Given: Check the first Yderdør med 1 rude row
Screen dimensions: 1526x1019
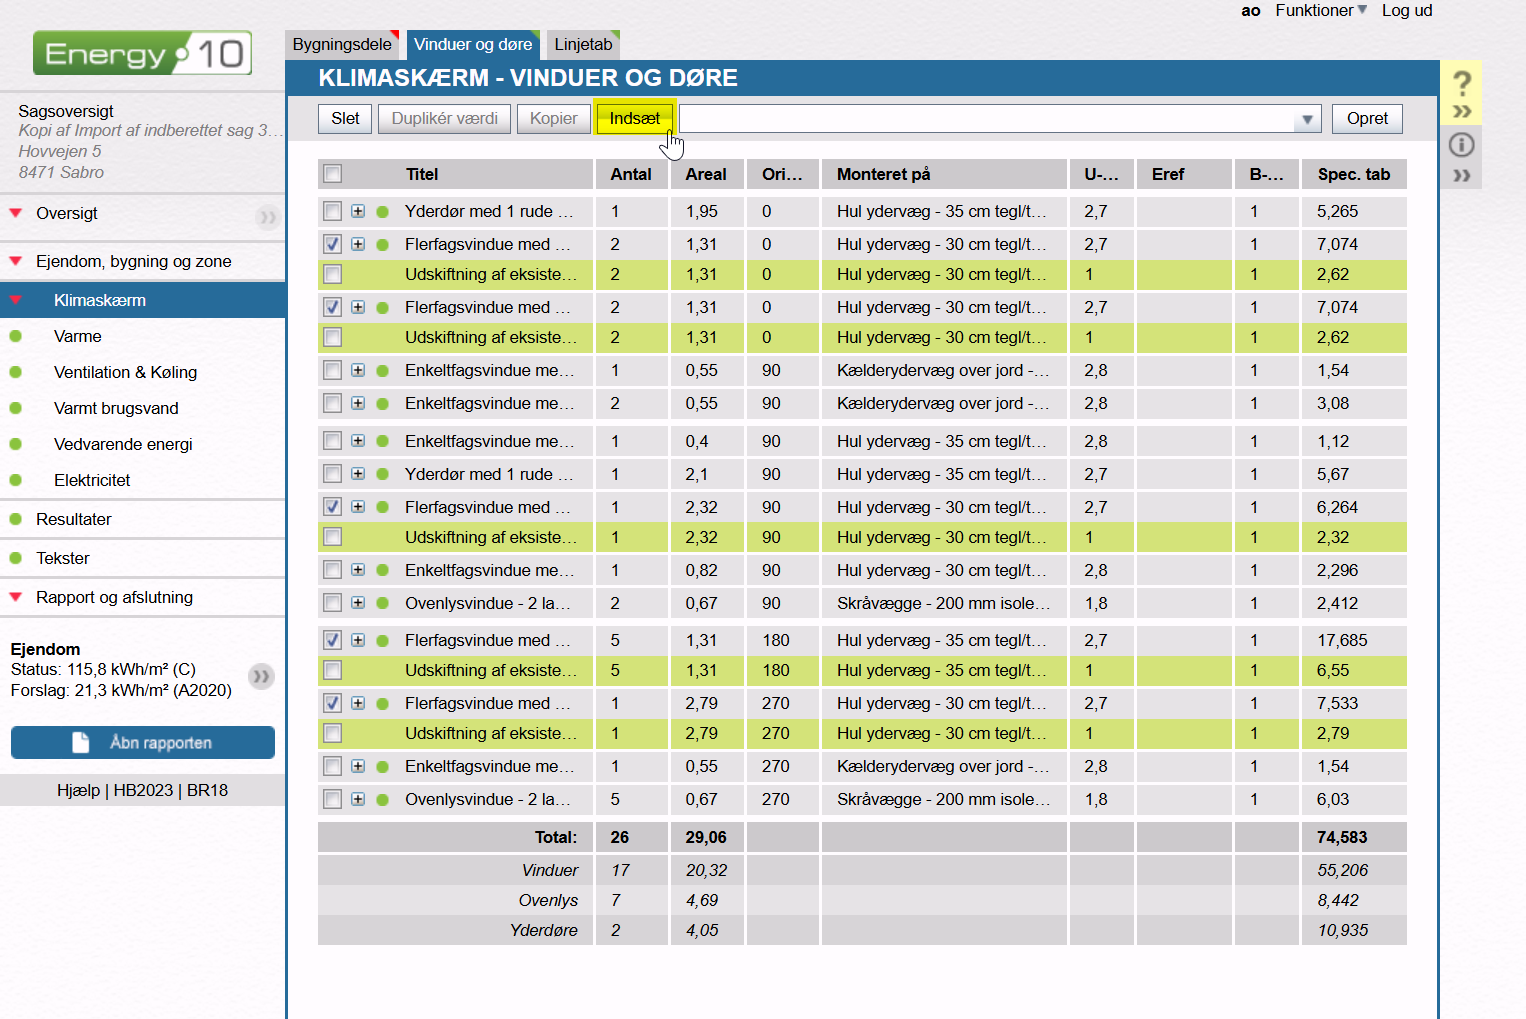Looking at the screenshot, I should (x=333, y=212).
